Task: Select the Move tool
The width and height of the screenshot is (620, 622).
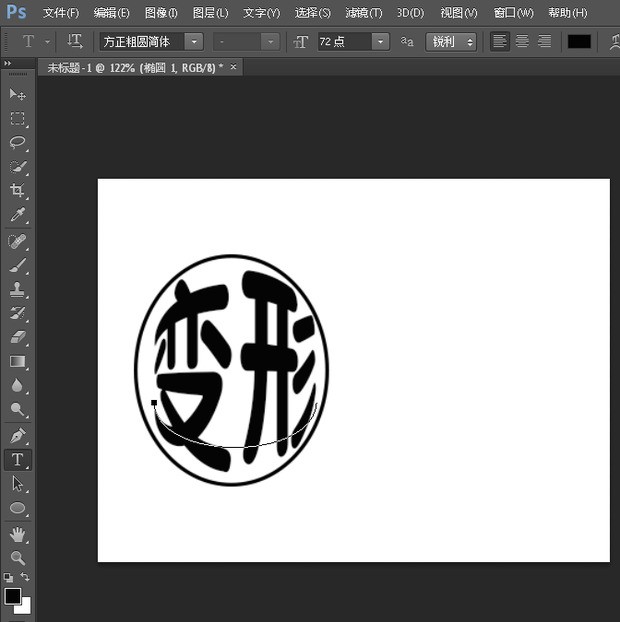Action: point(17,94)
